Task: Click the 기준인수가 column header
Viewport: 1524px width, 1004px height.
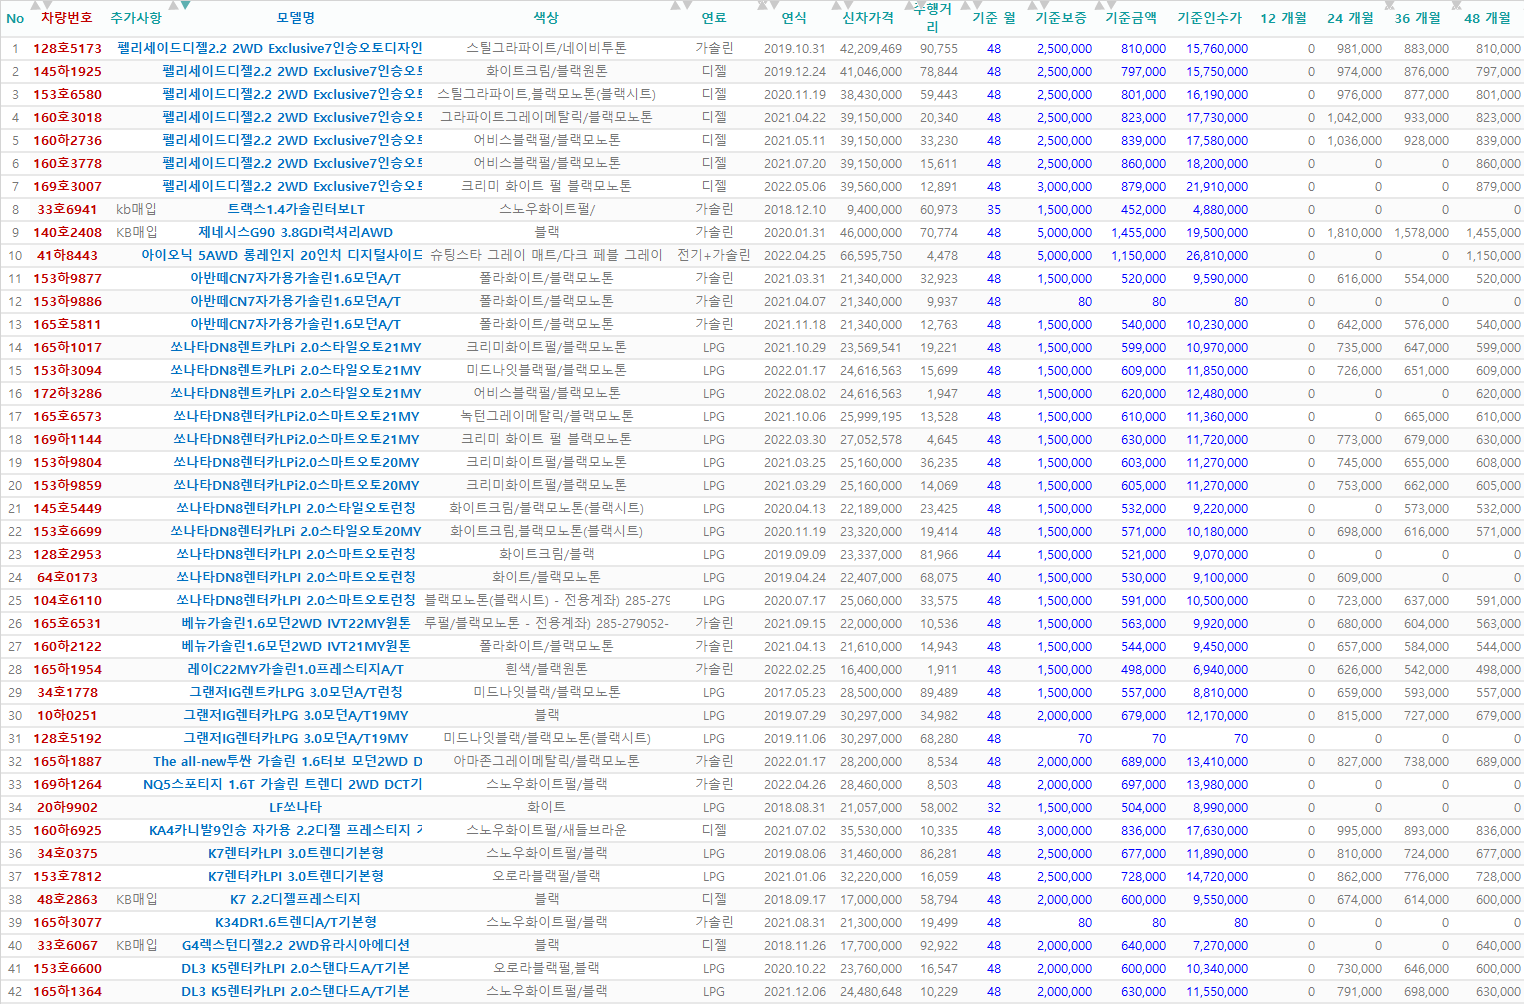Action: pos(1209,18)
